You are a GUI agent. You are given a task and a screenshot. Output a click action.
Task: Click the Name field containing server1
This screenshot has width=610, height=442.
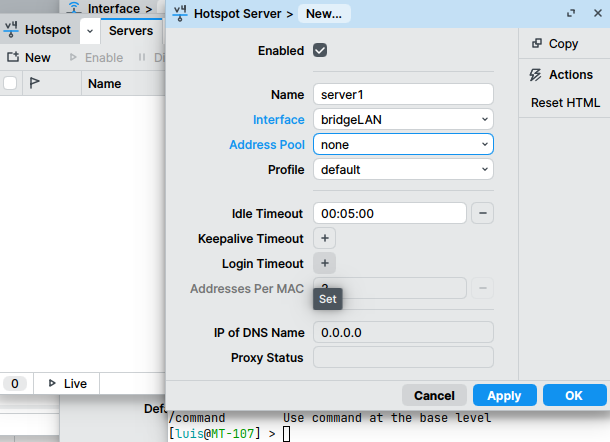click(x=403, y=94)
